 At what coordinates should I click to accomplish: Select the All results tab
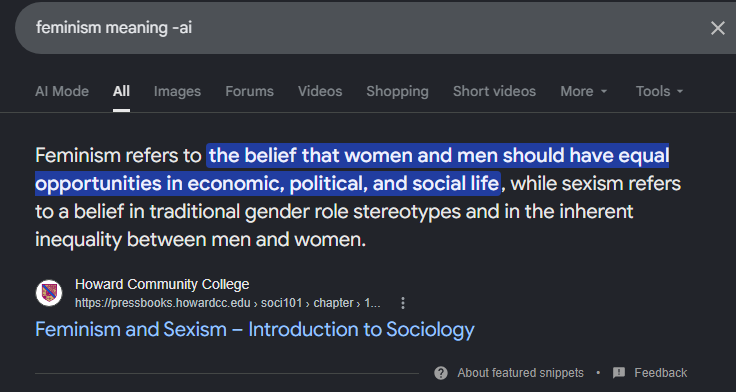point(121,91)
